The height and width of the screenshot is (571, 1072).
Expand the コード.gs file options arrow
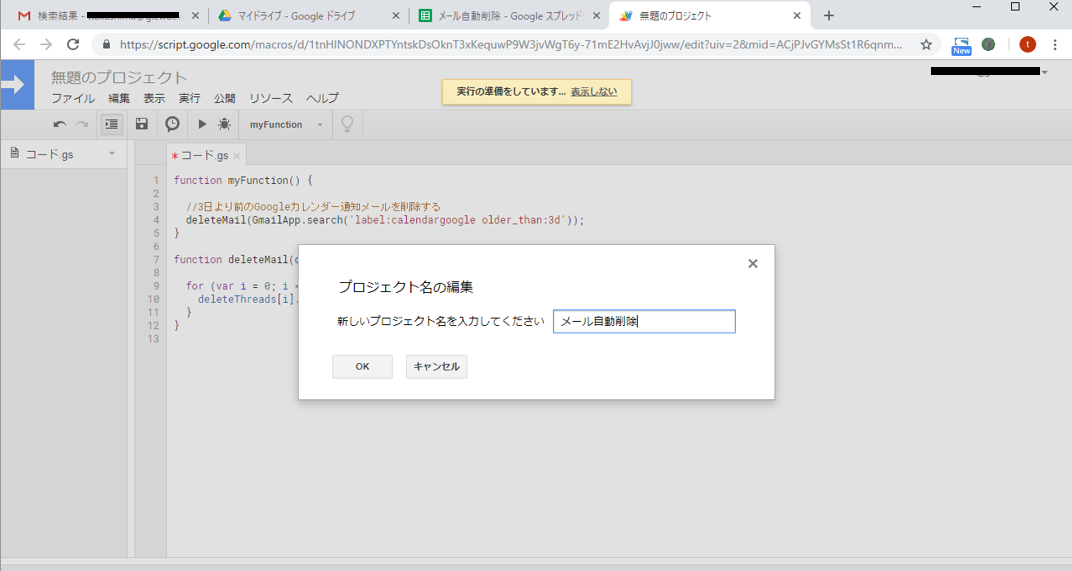[112, 154]
